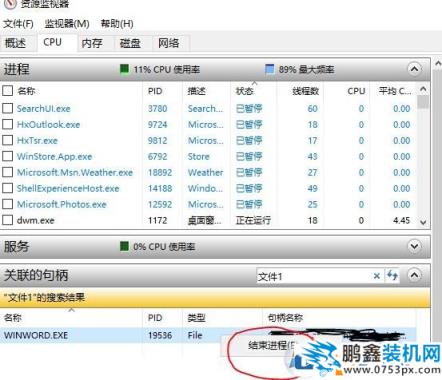The height and width of the screenshot is (380, 442).
Task: Open the 文件(F) menu
Action: [x=18, y=24]
